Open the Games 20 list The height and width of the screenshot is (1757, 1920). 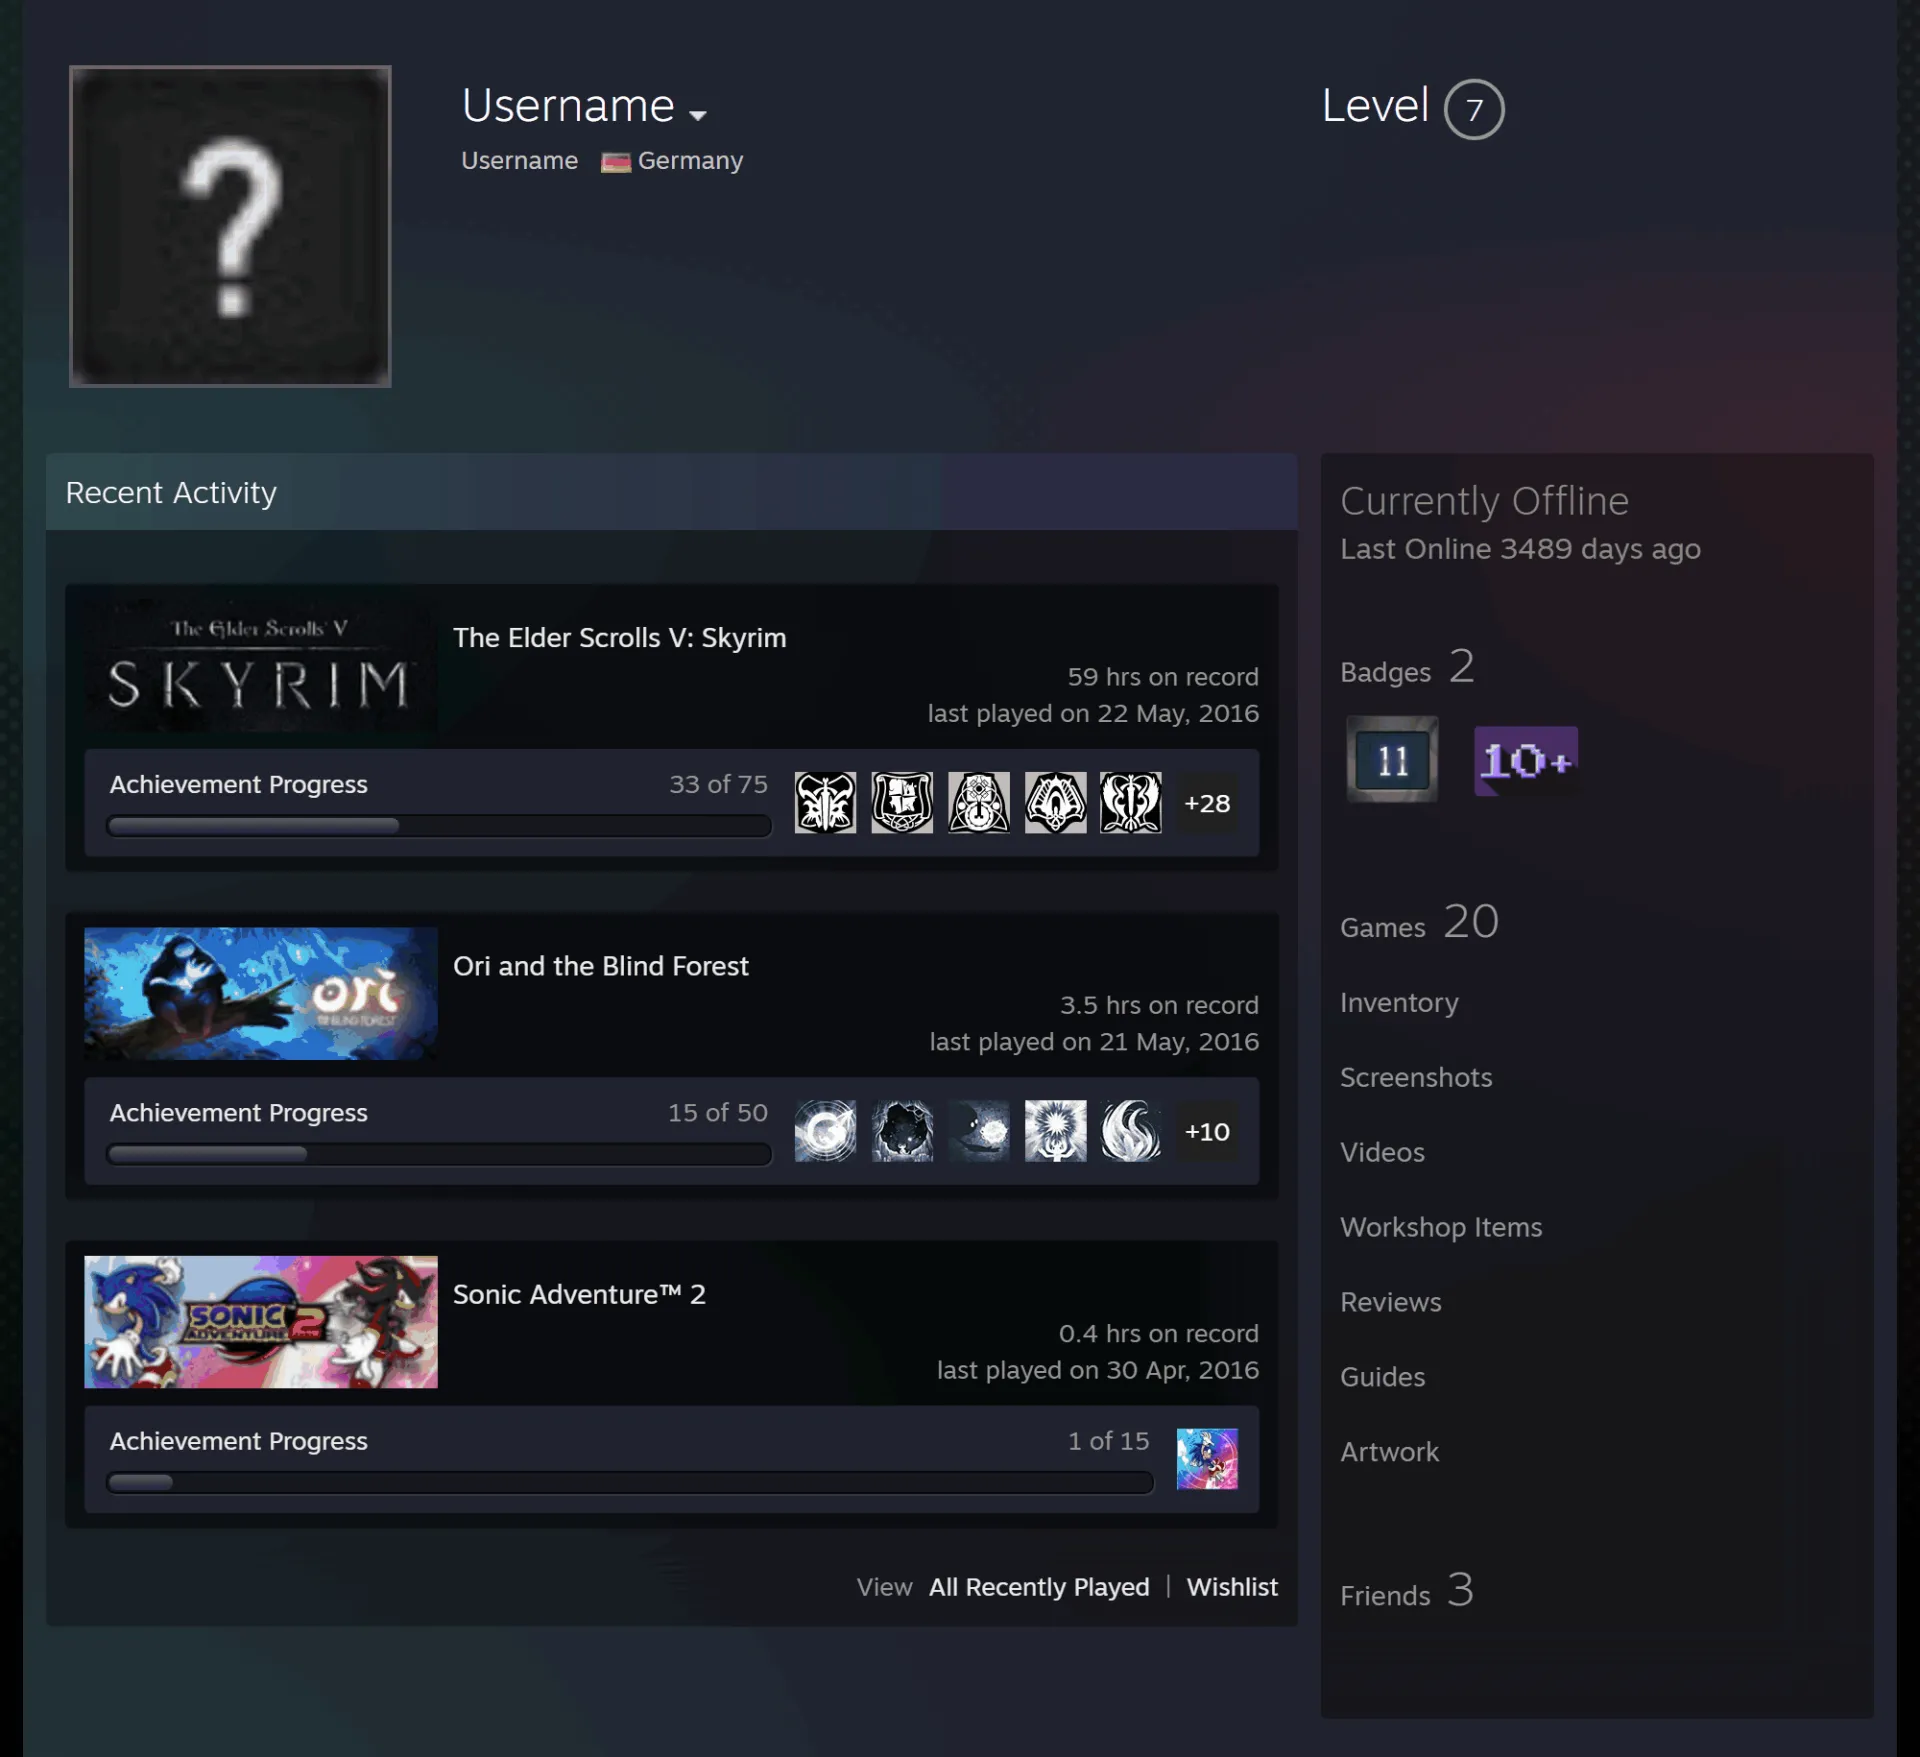pos(1419,922)
